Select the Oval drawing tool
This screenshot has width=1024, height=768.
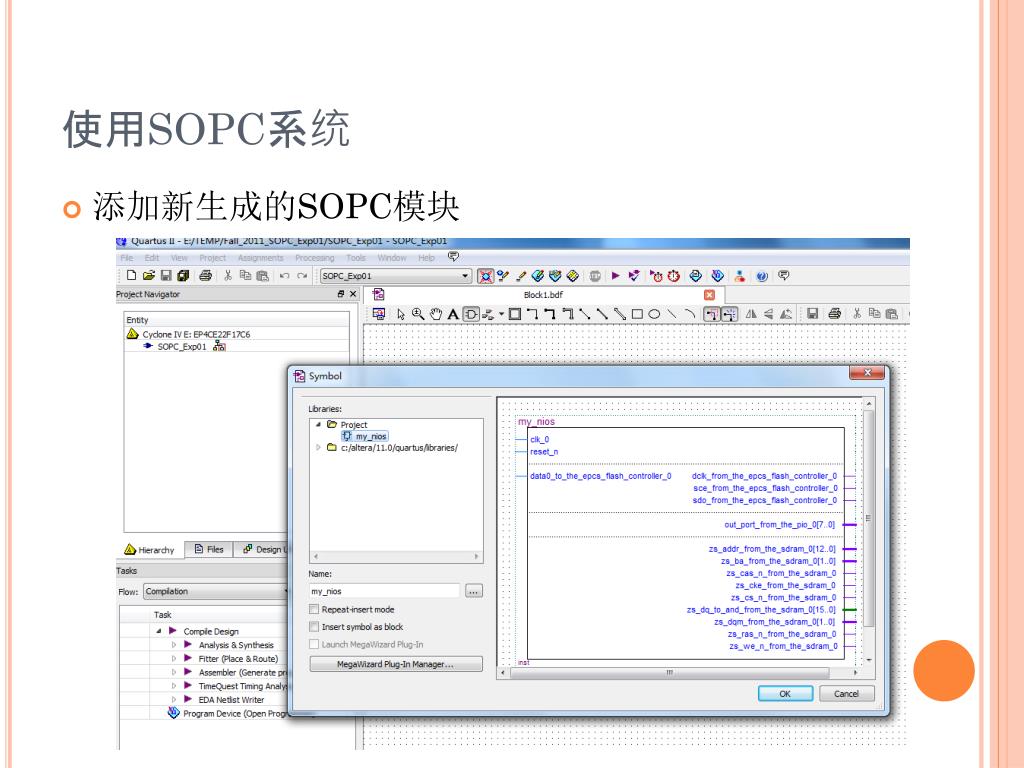[x=654, y=314]
